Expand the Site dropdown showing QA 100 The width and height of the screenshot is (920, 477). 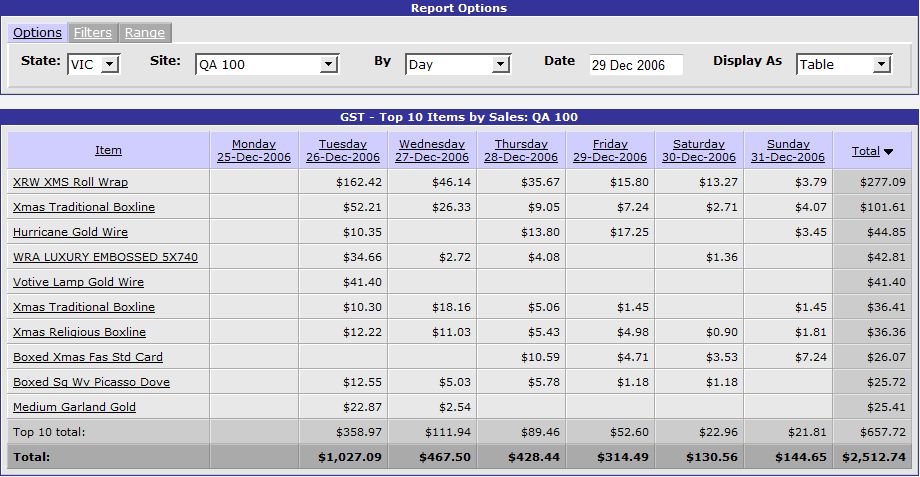tap(267, 64)
